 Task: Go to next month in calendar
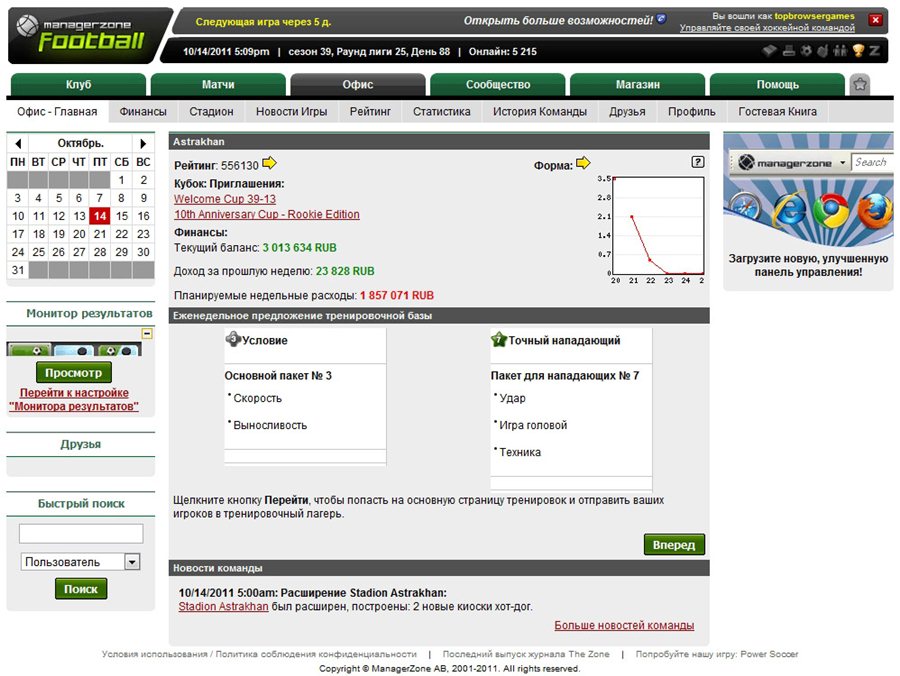[x=143, y=144]
